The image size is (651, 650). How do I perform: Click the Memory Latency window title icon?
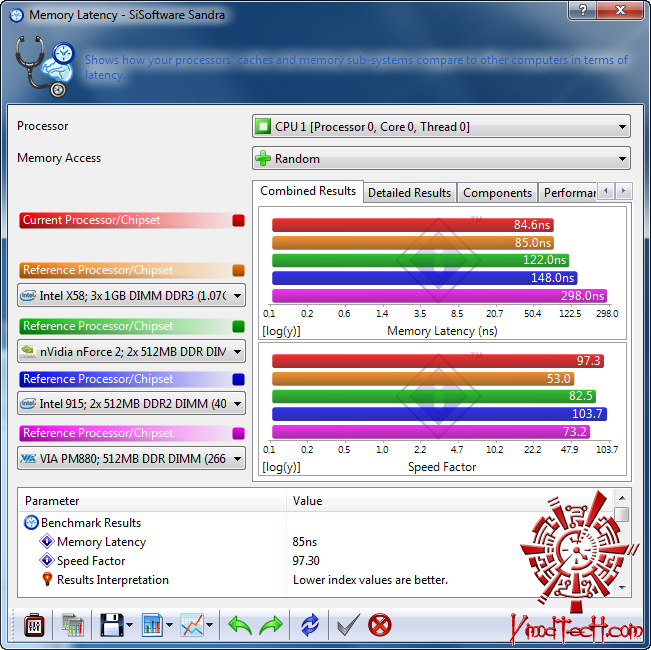tap(17, 15)
